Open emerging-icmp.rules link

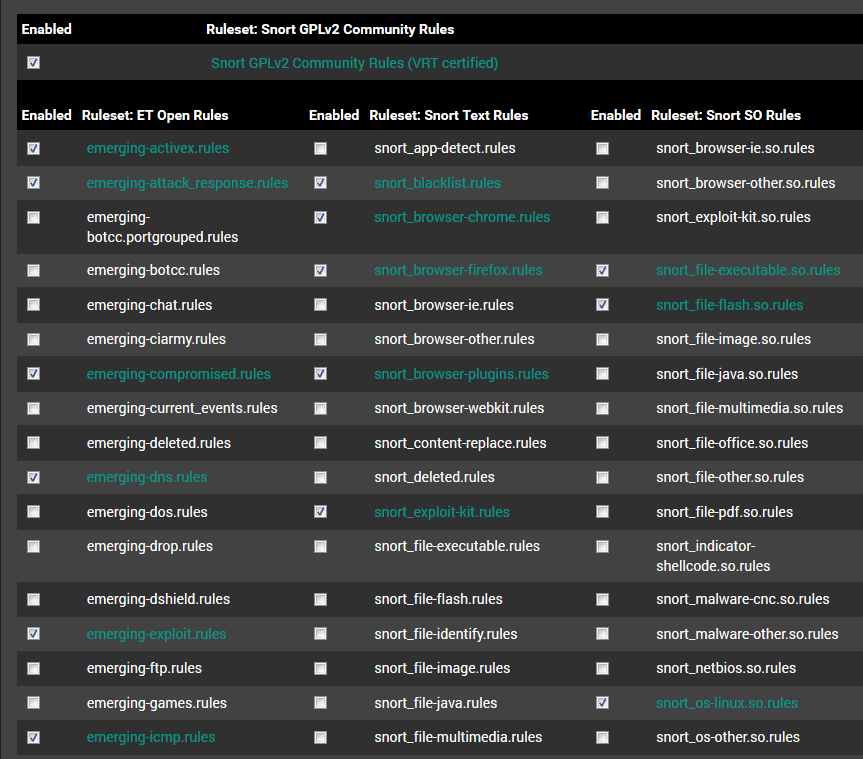click(151, 737)
